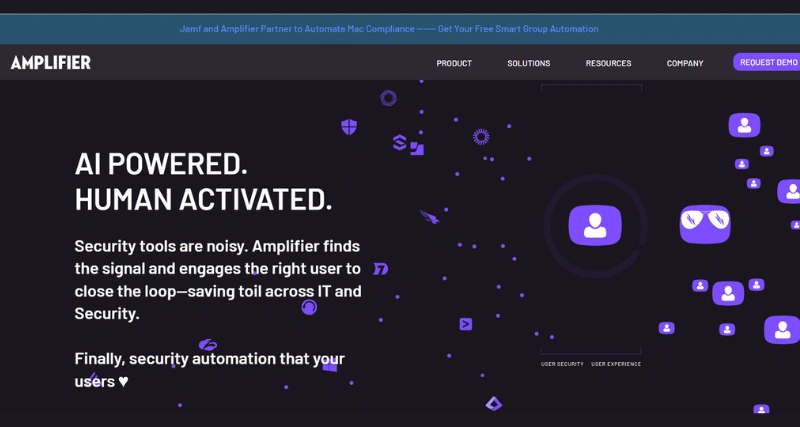Click the terminal prompt icon

(465, 324)
